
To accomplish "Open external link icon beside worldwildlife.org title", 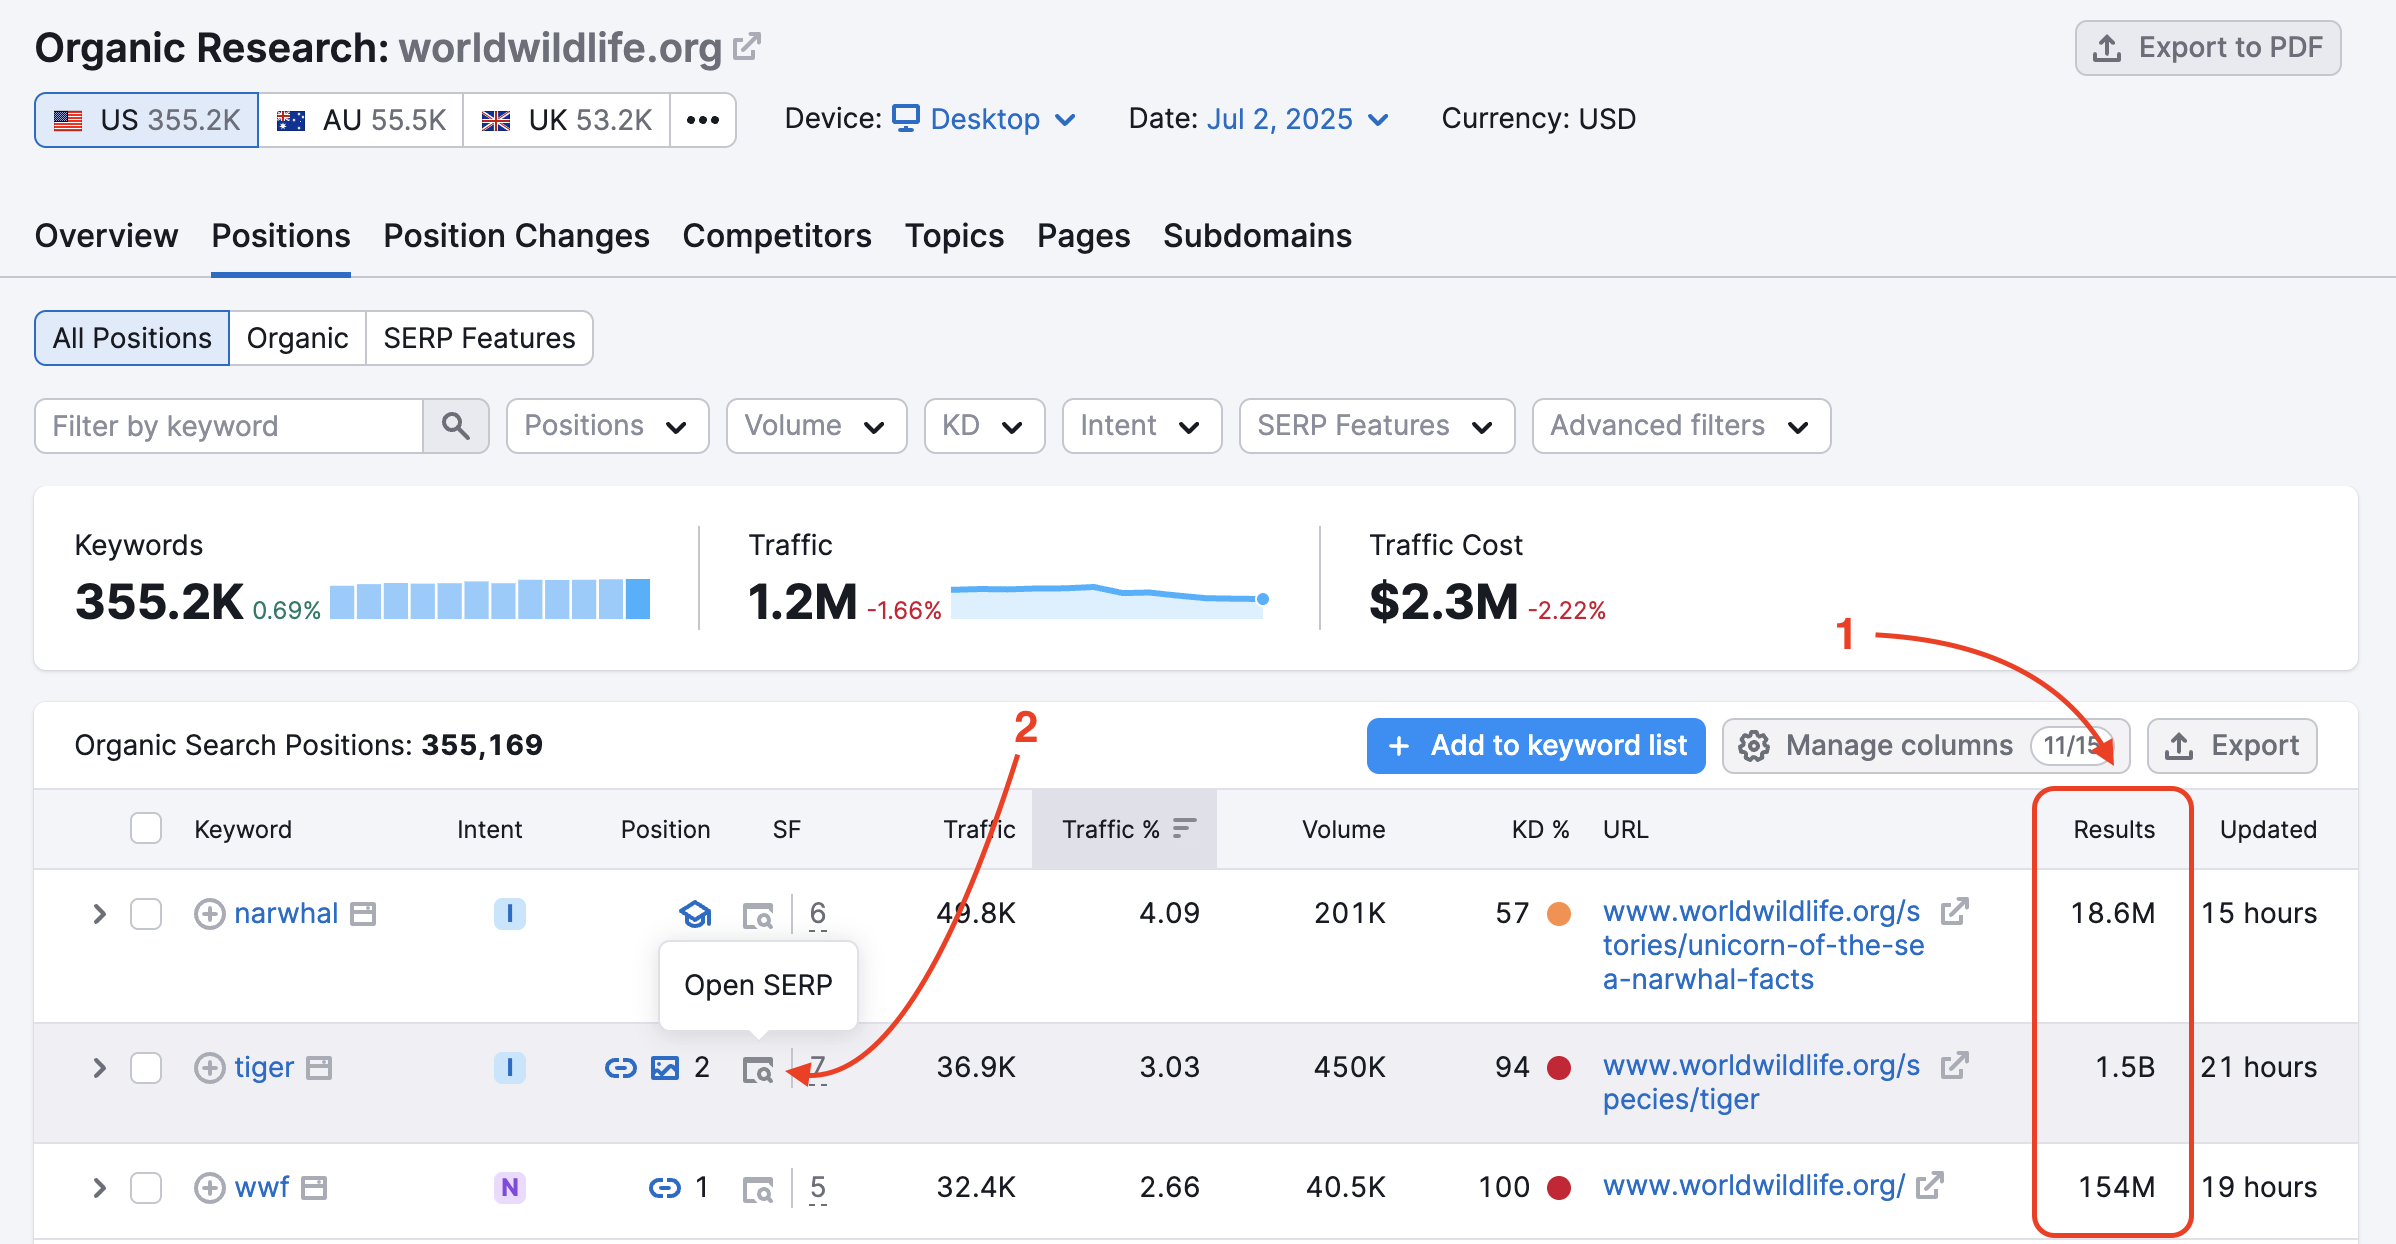I will point(747,47).
